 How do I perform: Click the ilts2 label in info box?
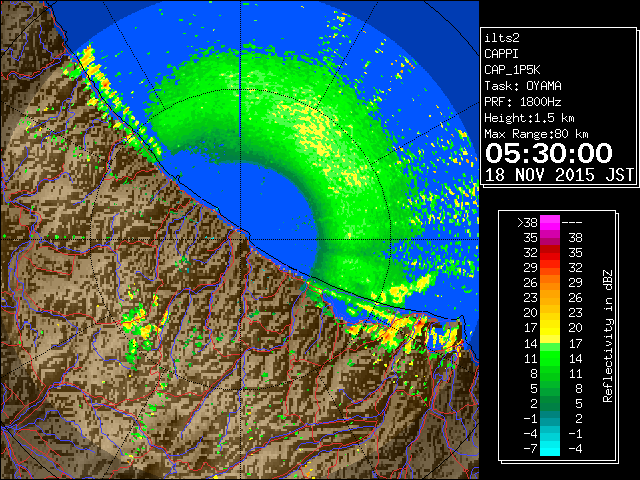[x=502, y=38]
